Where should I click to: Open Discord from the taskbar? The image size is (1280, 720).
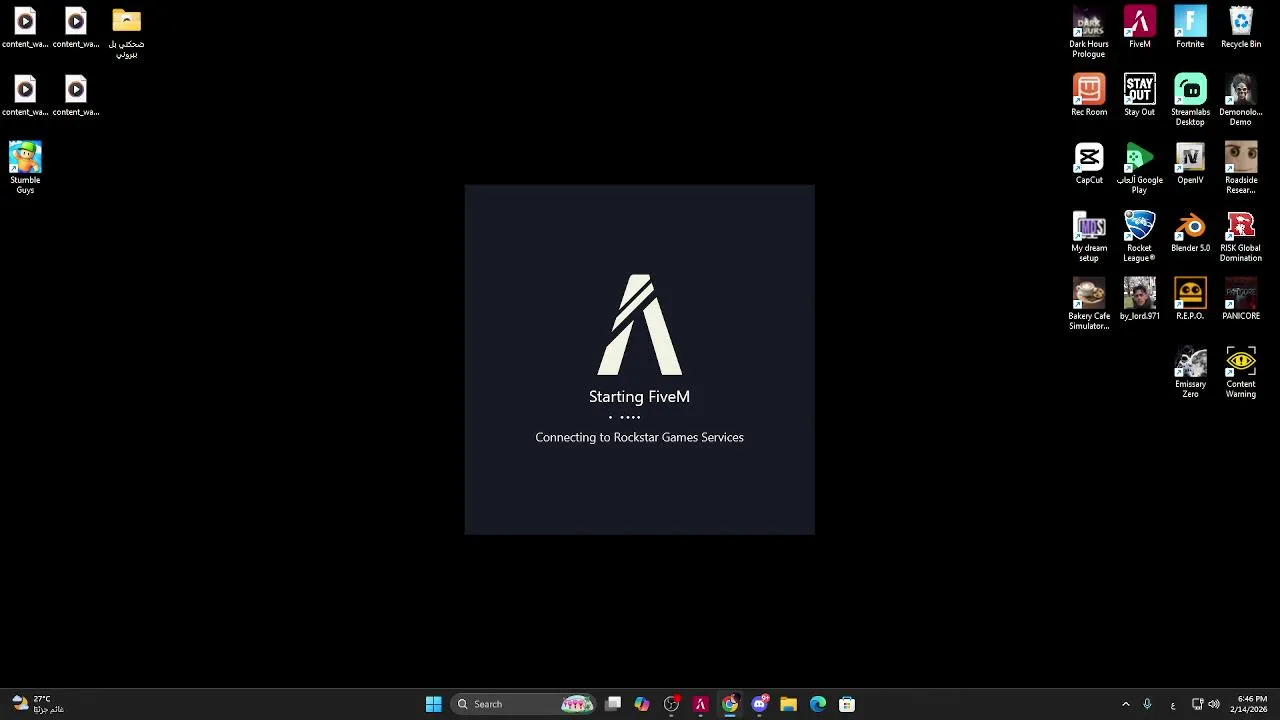pyautogui.click(x=759, y=704)
